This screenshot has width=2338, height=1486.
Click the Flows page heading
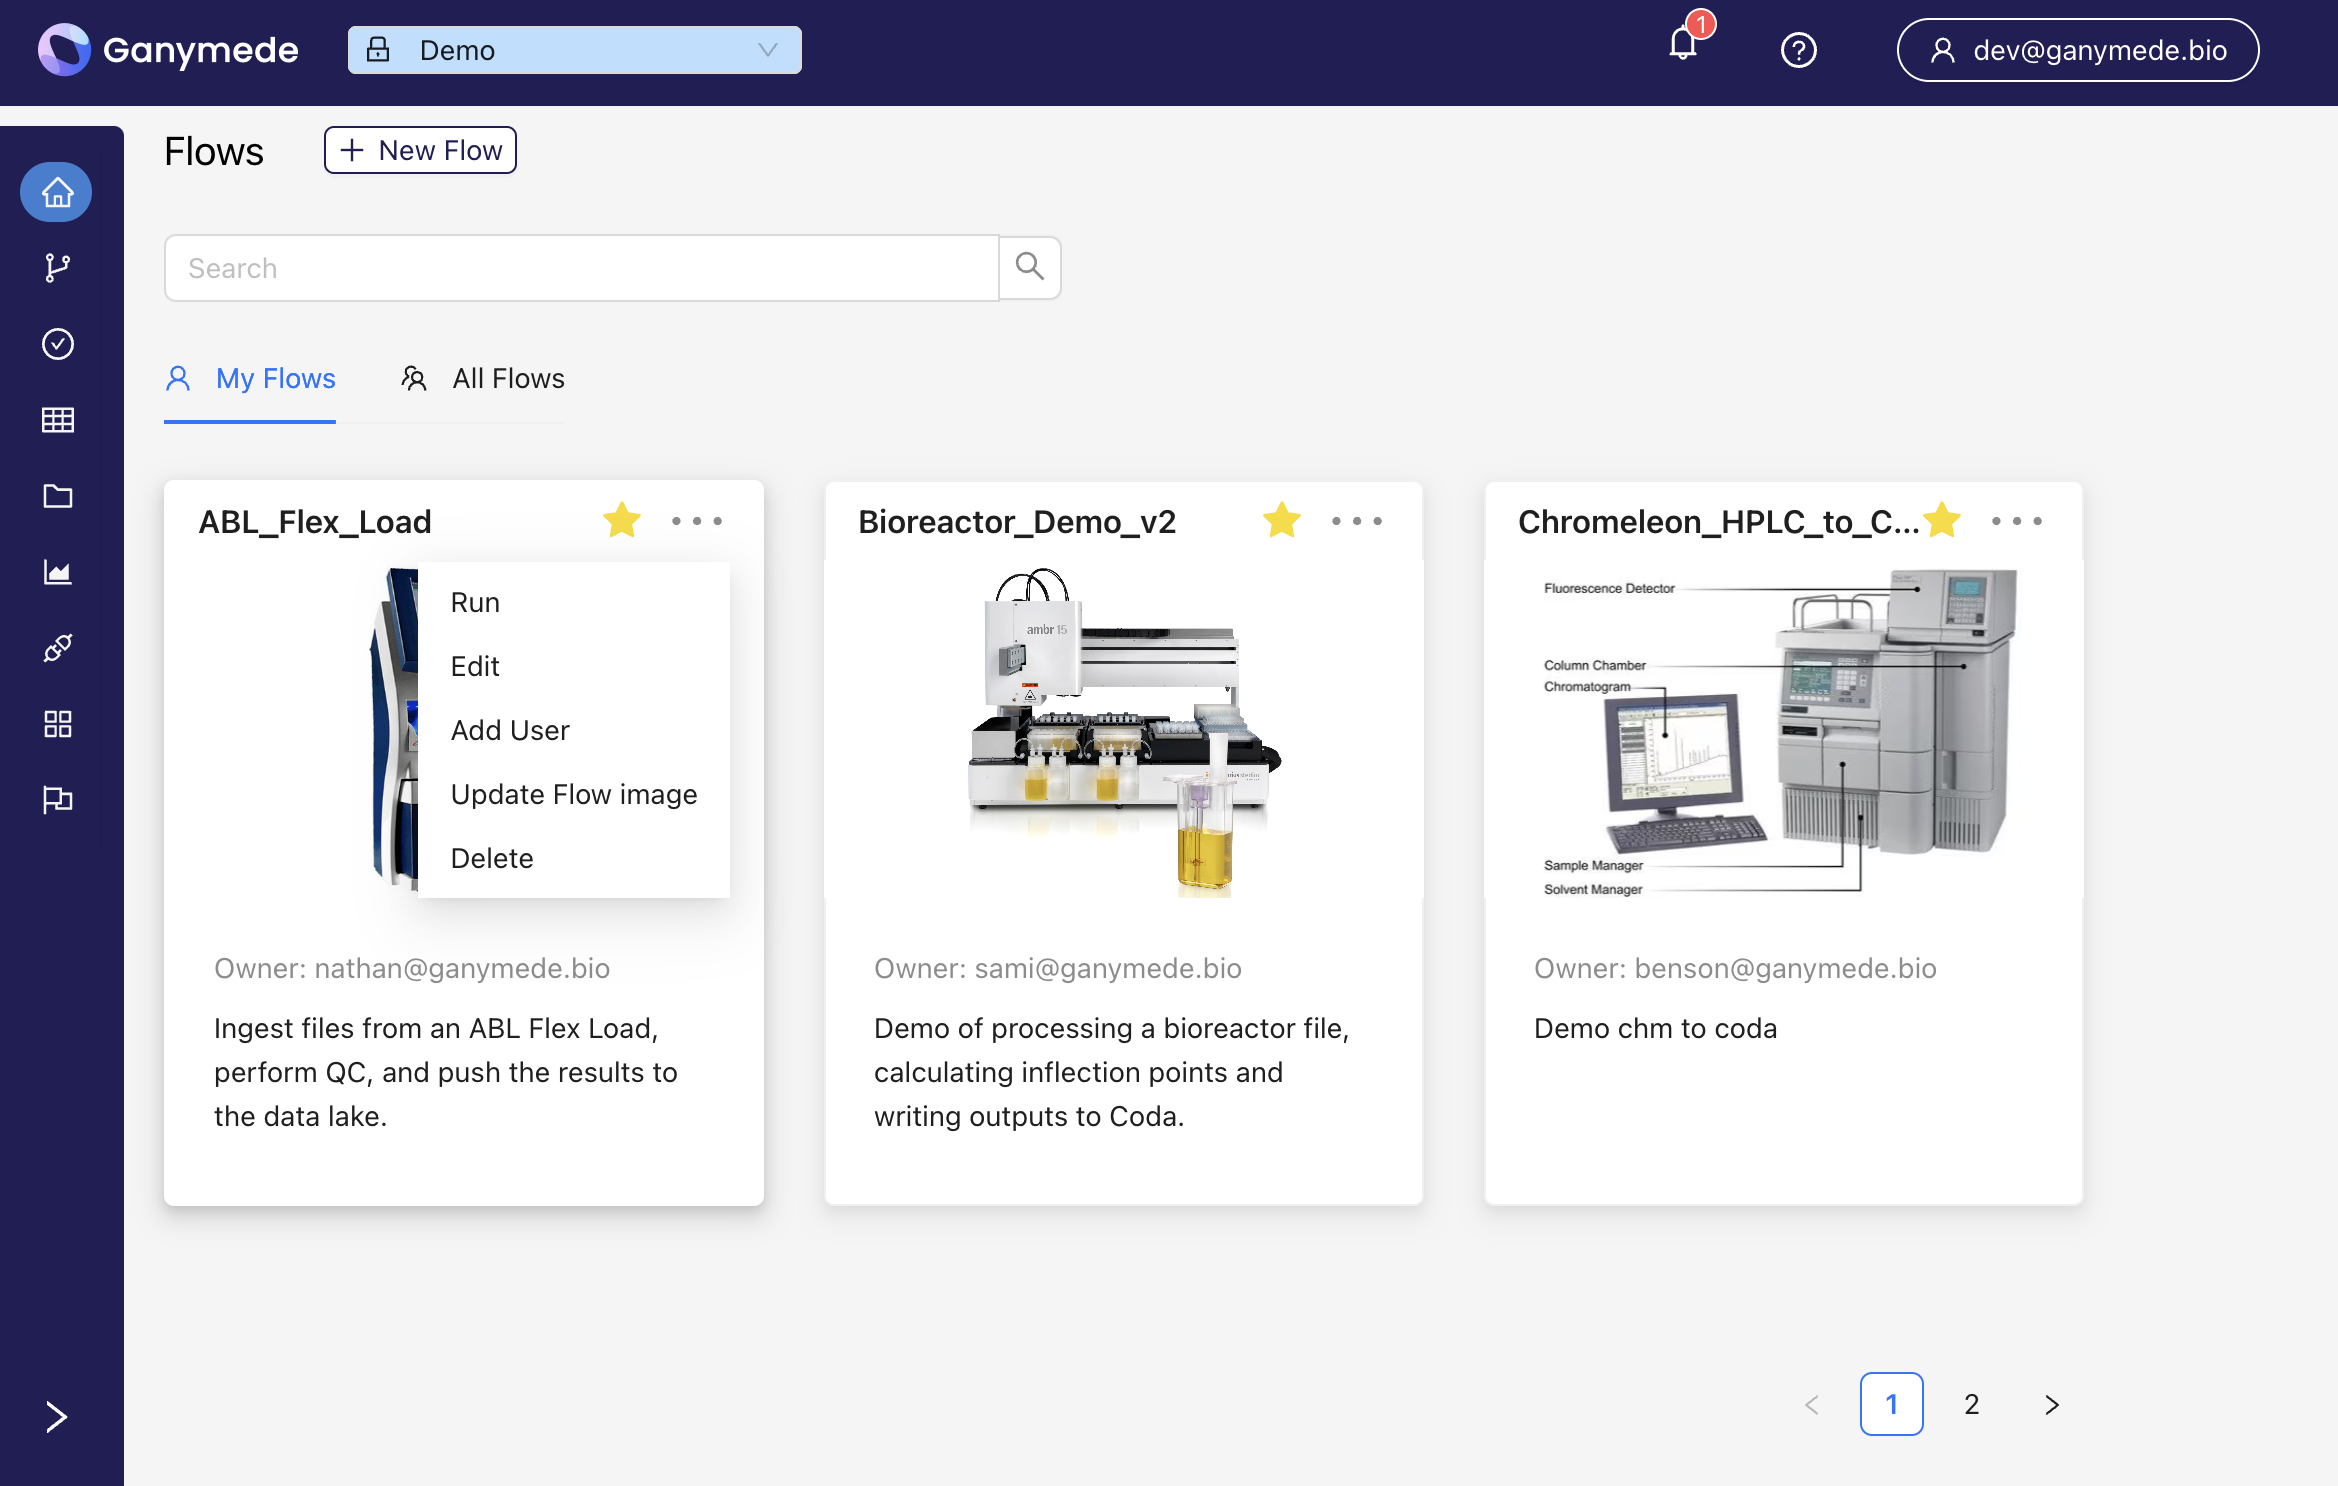(214, 151)
